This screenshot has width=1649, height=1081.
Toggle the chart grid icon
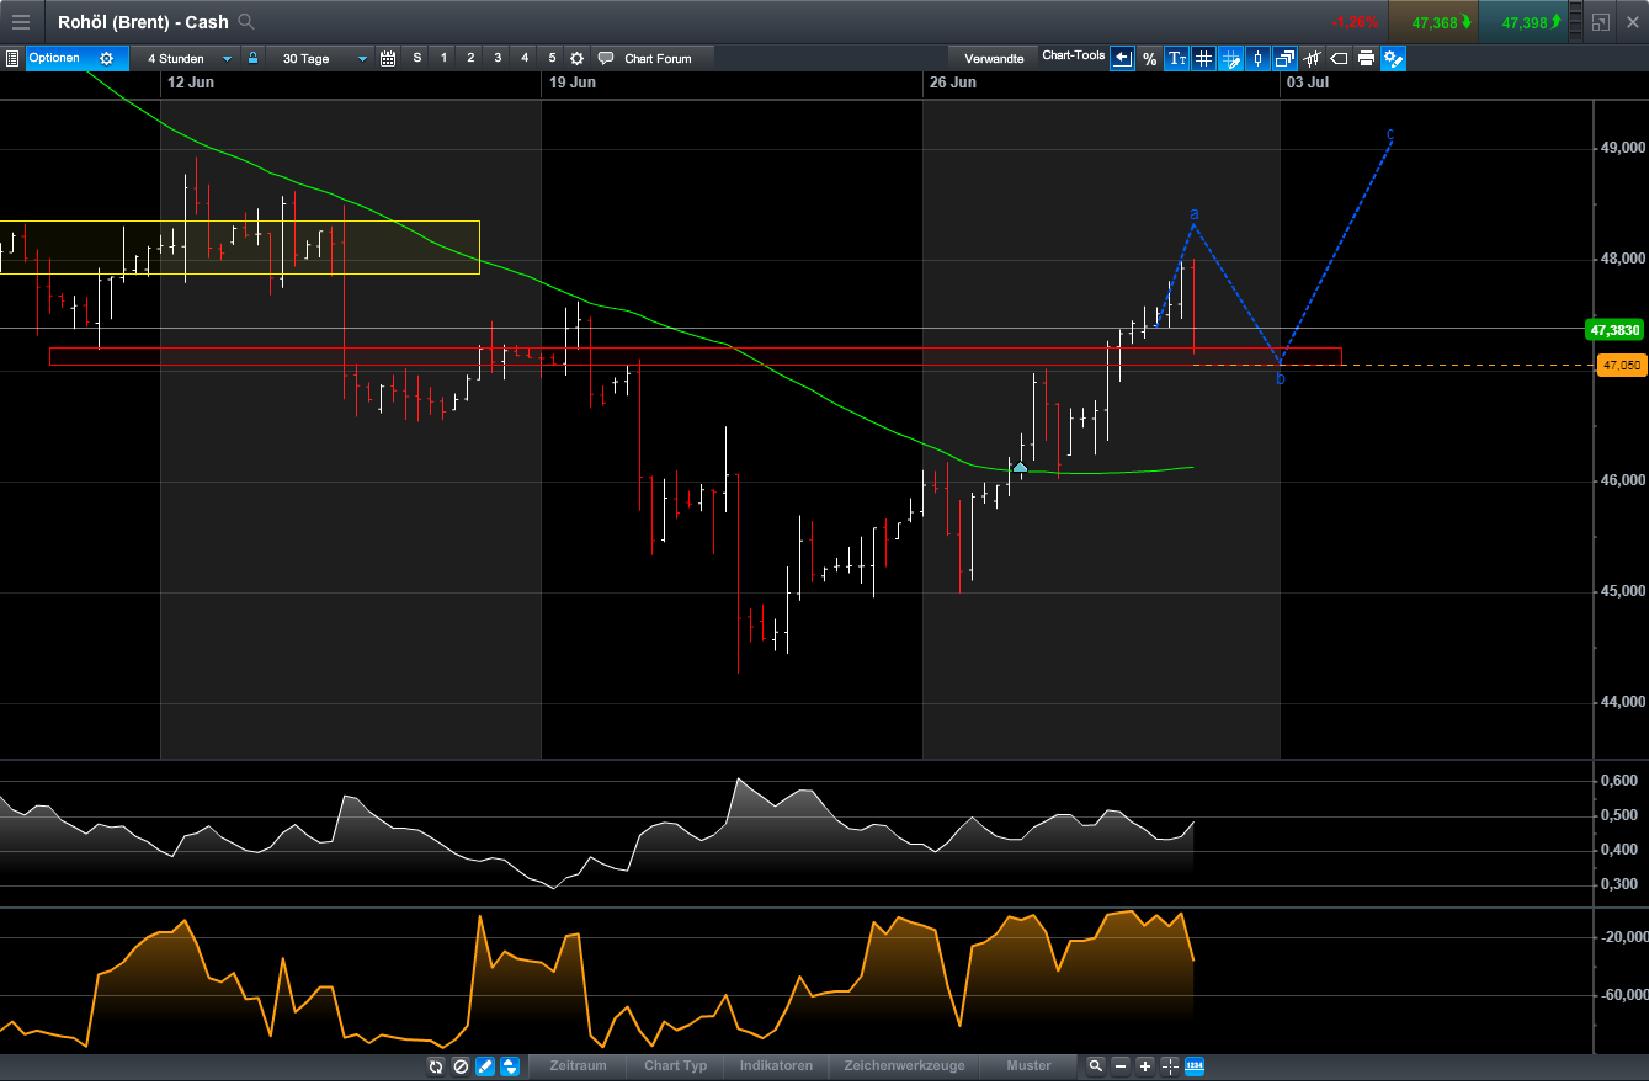click(x=1203, y=59)
